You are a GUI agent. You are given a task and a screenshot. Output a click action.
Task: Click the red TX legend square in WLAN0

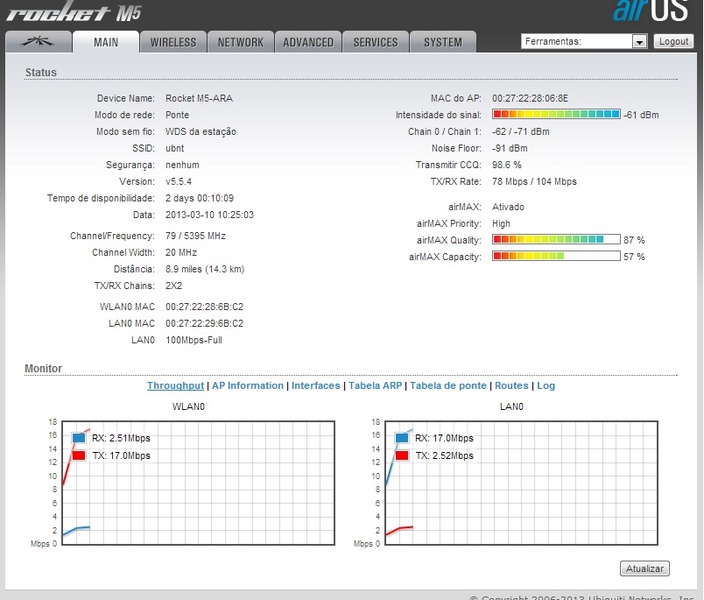pyautogui.click(x=79, y=455)
